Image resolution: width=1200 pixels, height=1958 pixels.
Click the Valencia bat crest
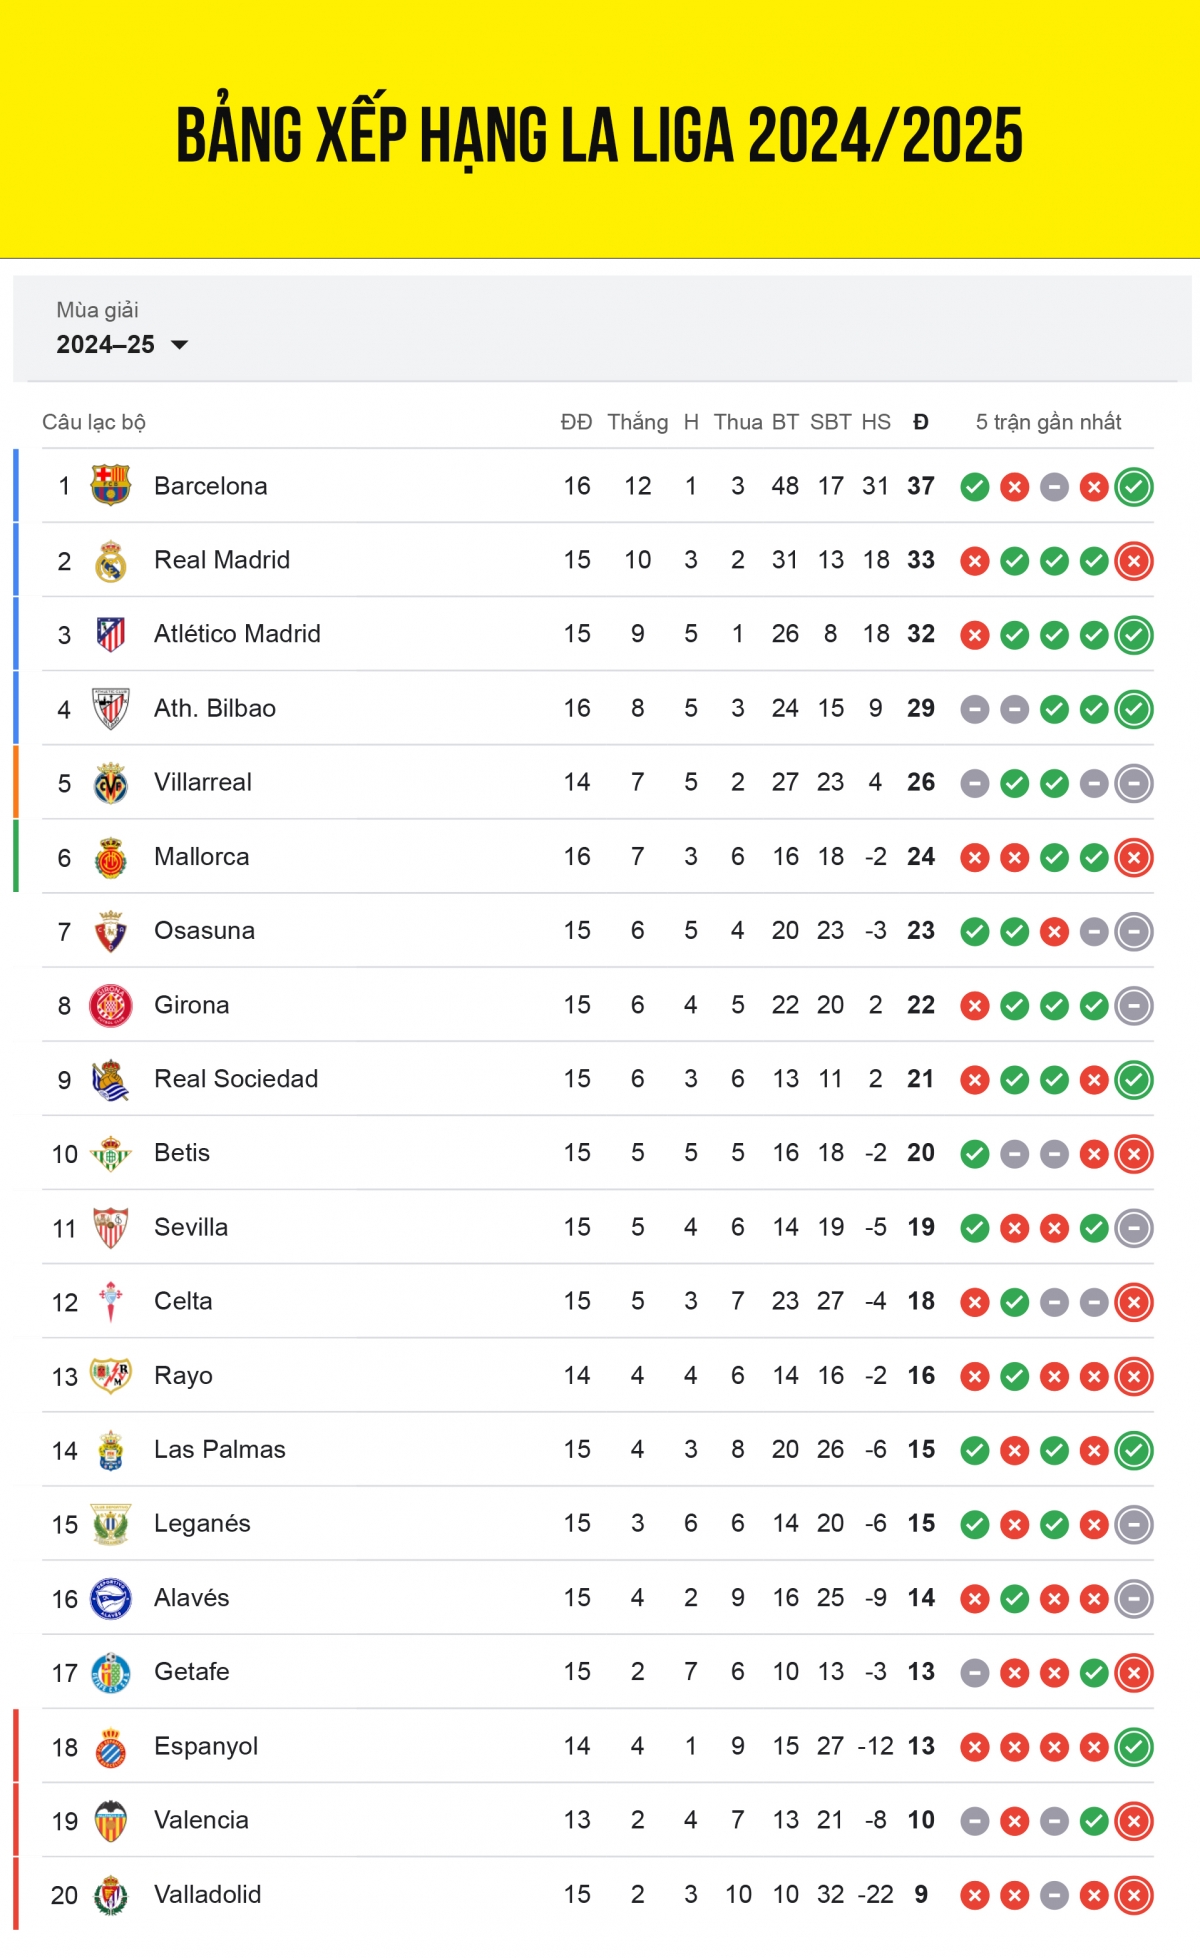point(110,1821)
